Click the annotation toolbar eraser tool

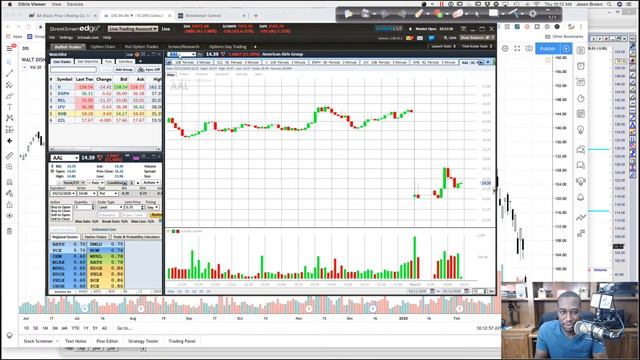point(458,13)
